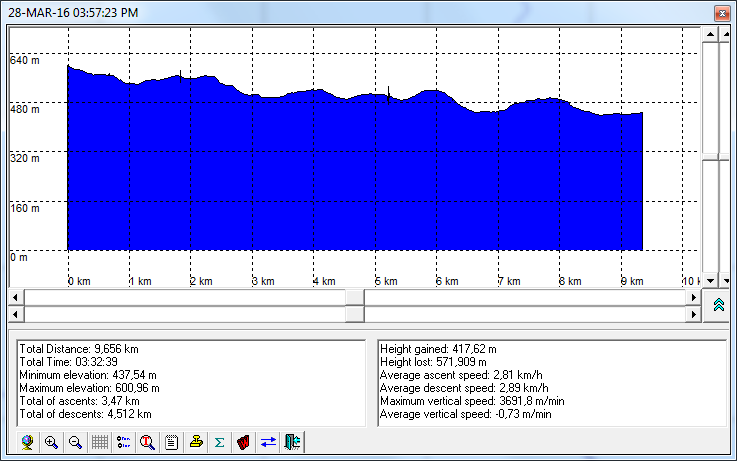Collapse the panel with the double chevron button
Screen dimensions: 737x461
coord(718,306)
